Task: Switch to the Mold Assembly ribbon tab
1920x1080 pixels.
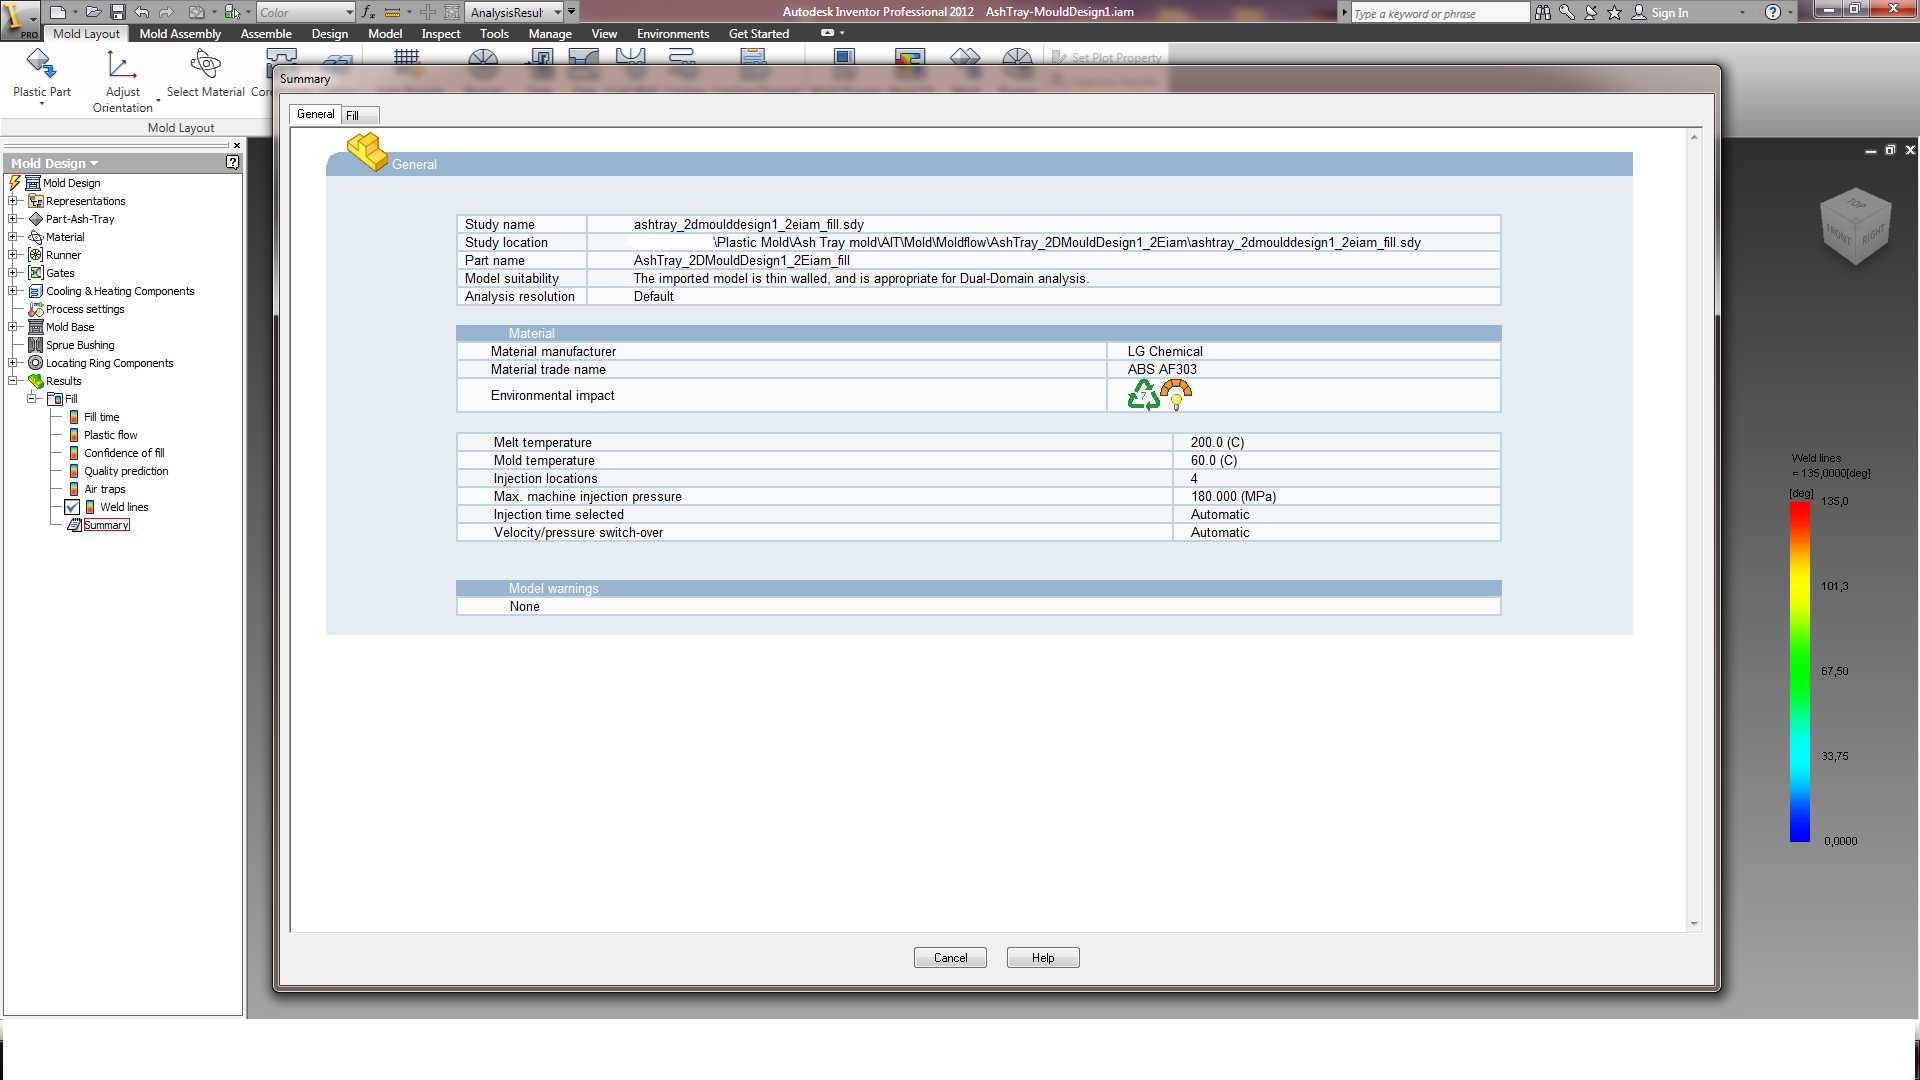Action: (x=180, y=33)
